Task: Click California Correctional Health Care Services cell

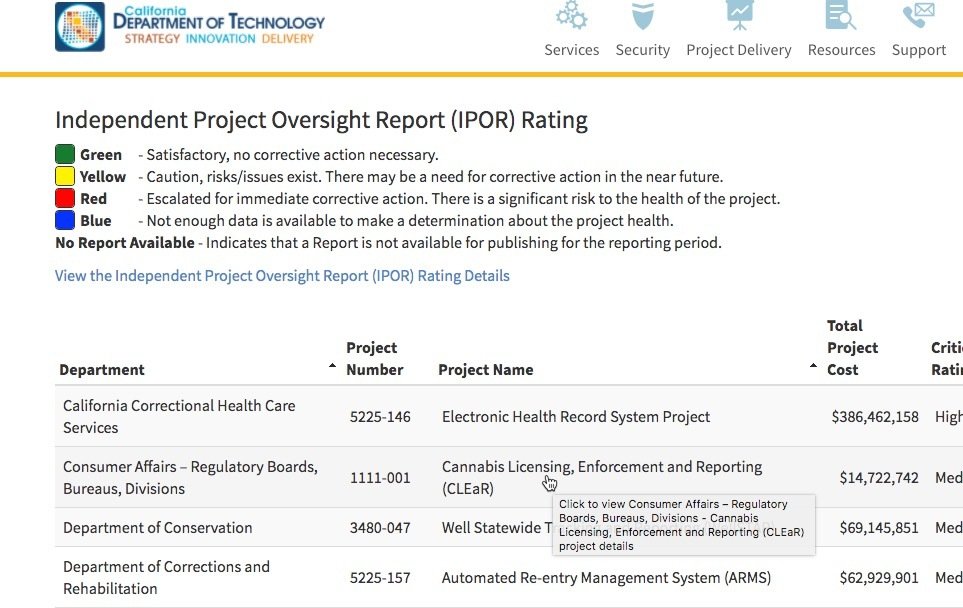Action: 179,416
